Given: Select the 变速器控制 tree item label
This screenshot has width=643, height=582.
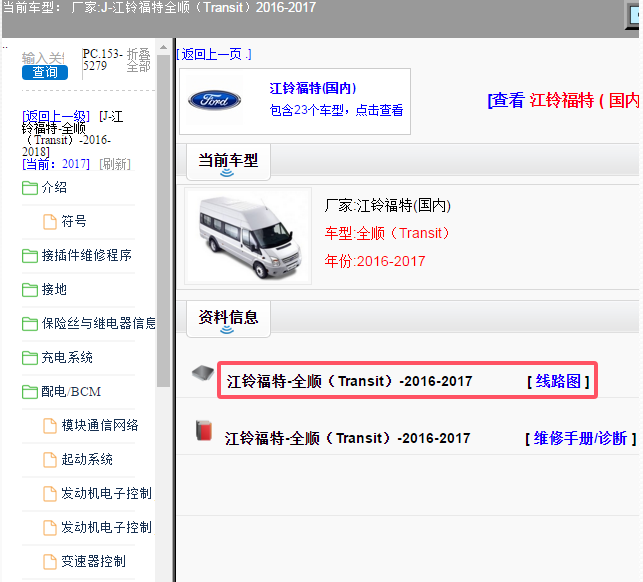Looking at the screenshot, I should click(93, 561).
